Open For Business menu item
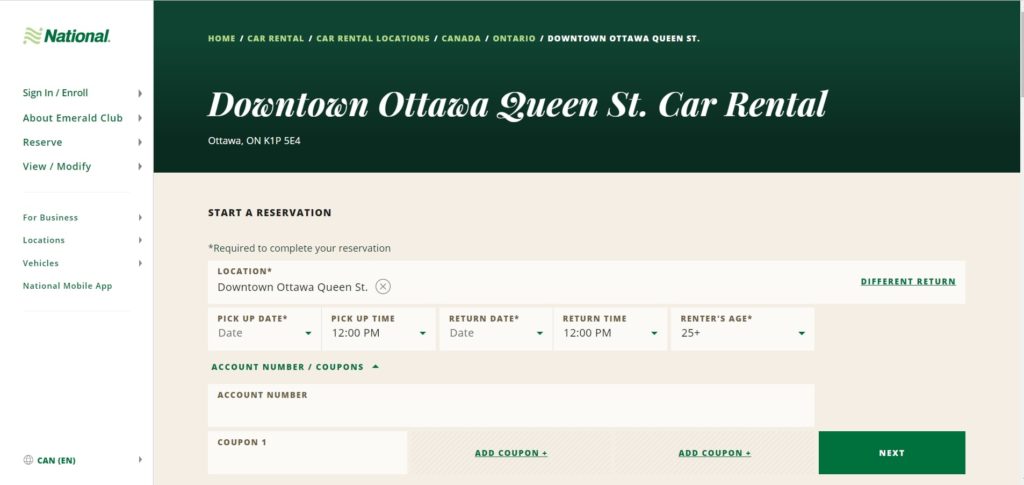This screenshot has width=1024, height=485. coord(50,217)
